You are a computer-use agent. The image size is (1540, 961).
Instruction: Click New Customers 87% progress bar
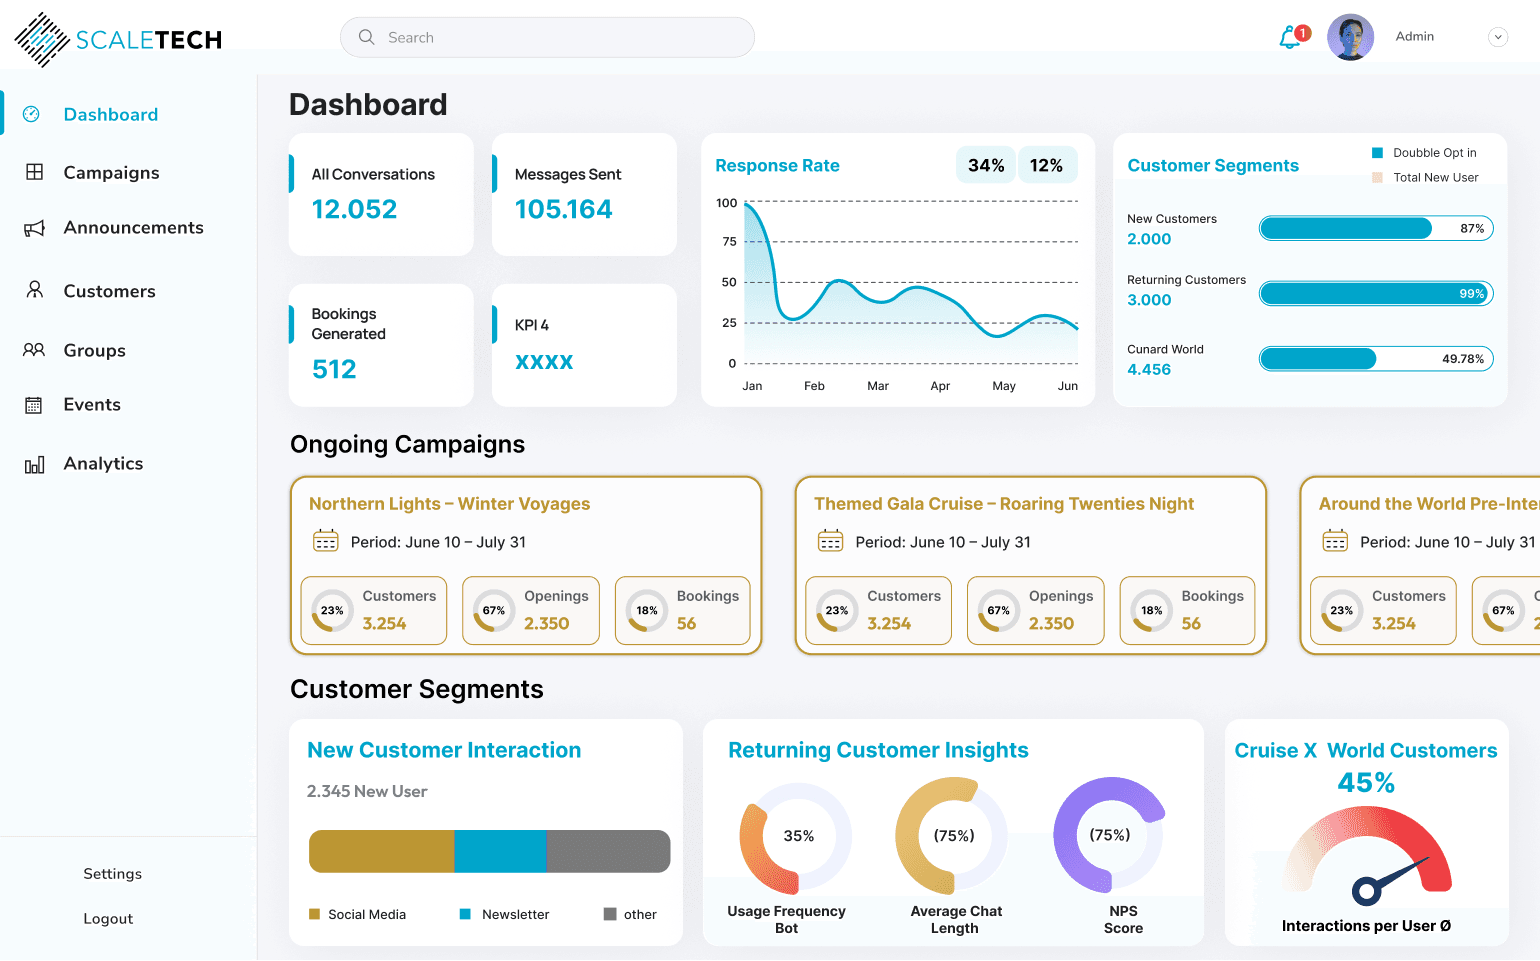(1376, 229)
